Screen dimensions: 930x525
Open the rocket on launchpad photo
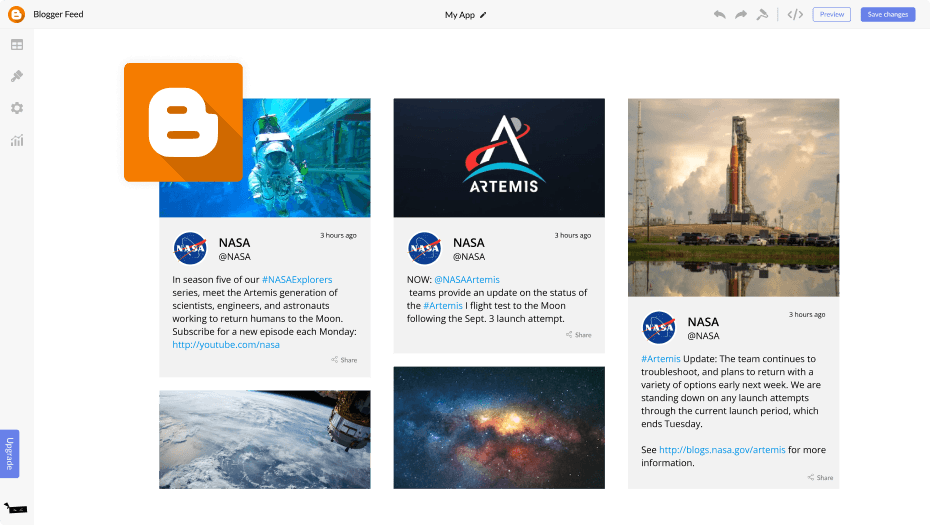tap(733, 197)
